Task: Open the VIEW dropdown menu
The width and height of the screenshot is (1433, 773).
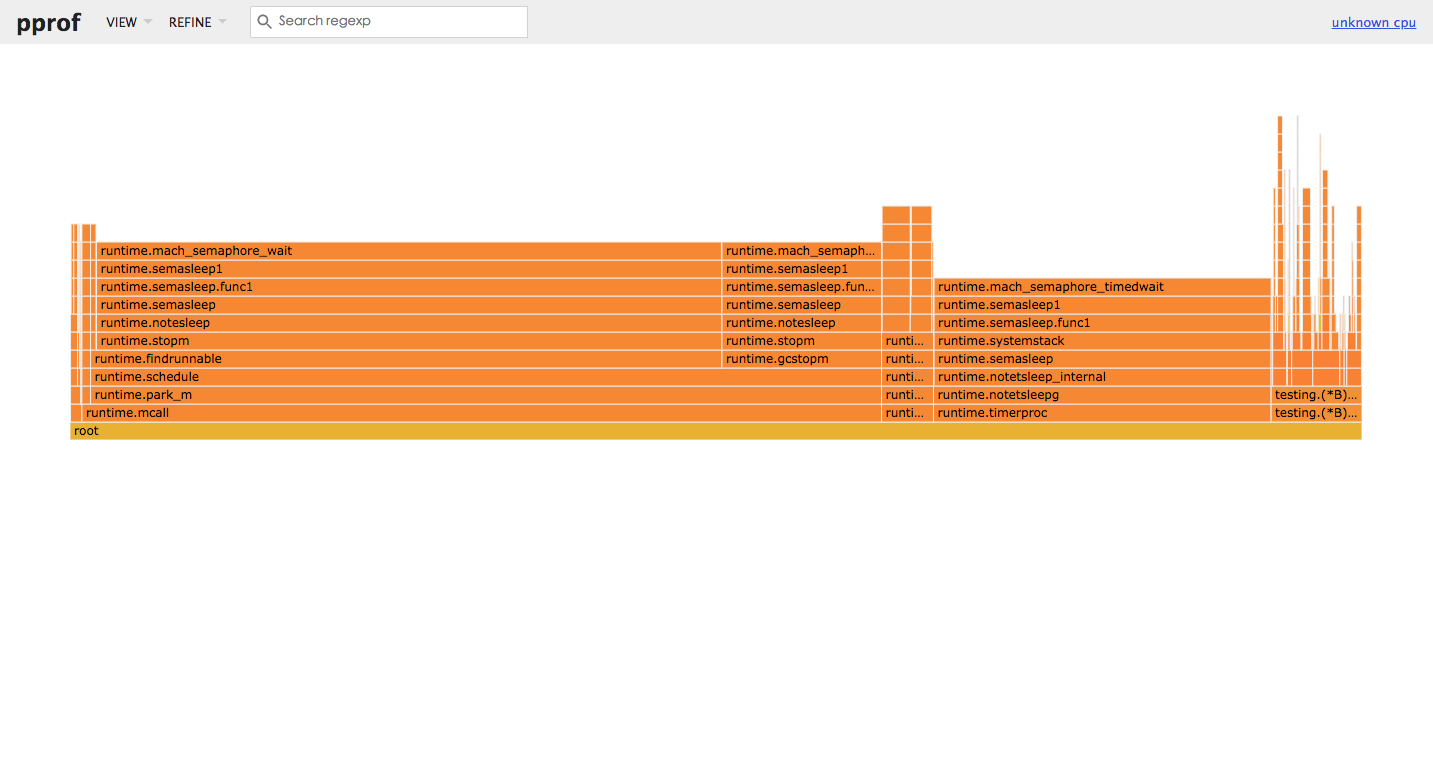Action: point(129,22)
